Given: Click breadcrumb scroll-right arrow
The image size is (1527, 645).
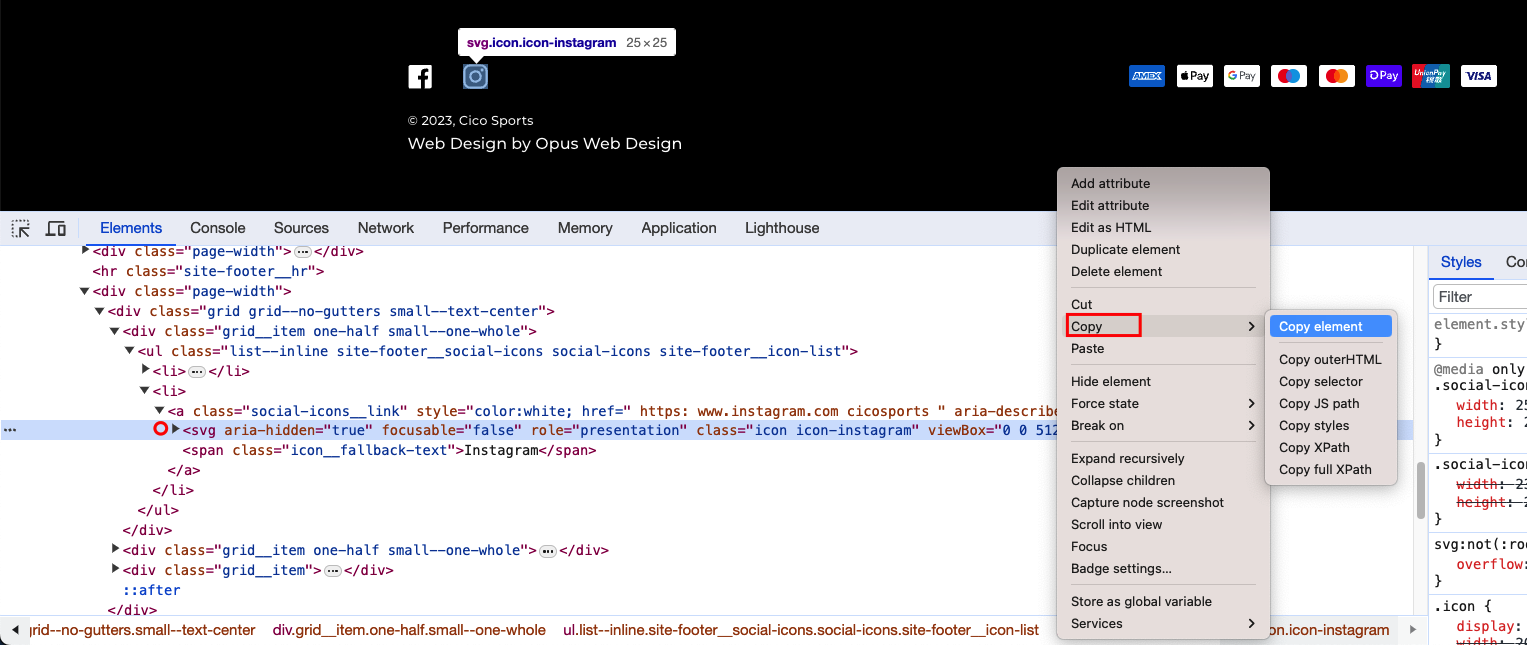Looking at the screenshot, I should tap(1412, 630).
